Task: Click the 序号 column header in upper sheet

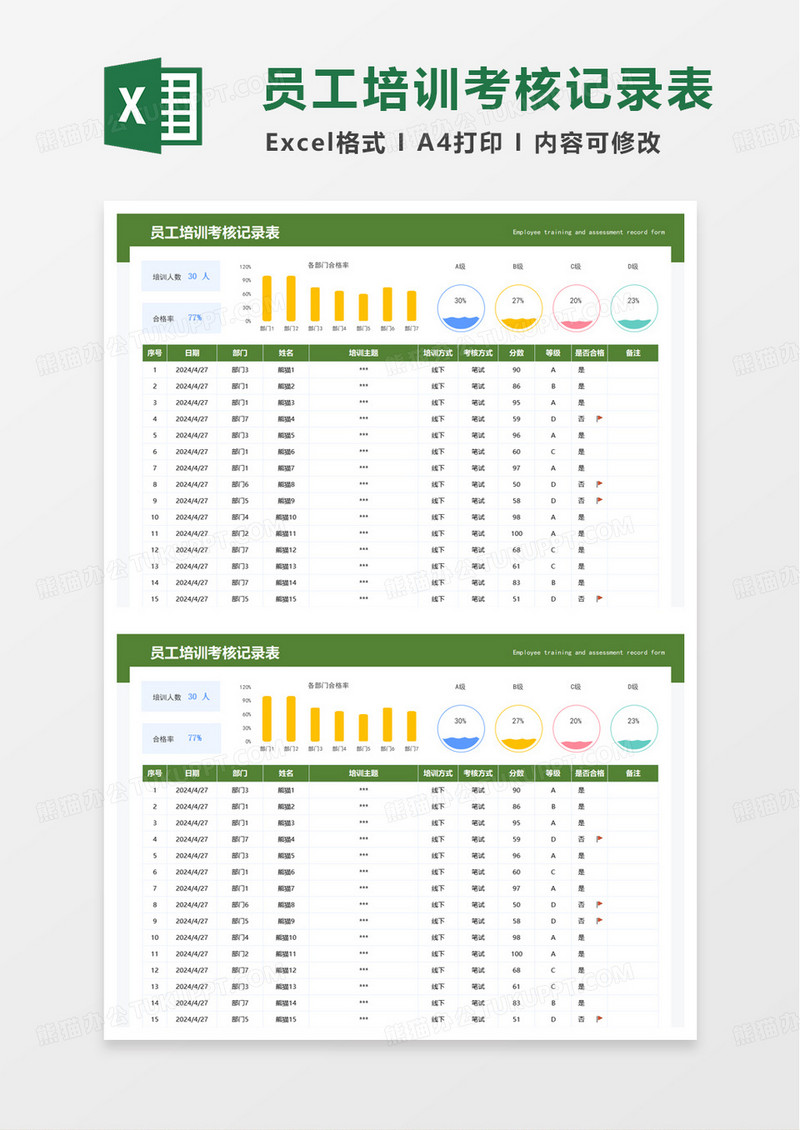Action: [x=154, y=353]
